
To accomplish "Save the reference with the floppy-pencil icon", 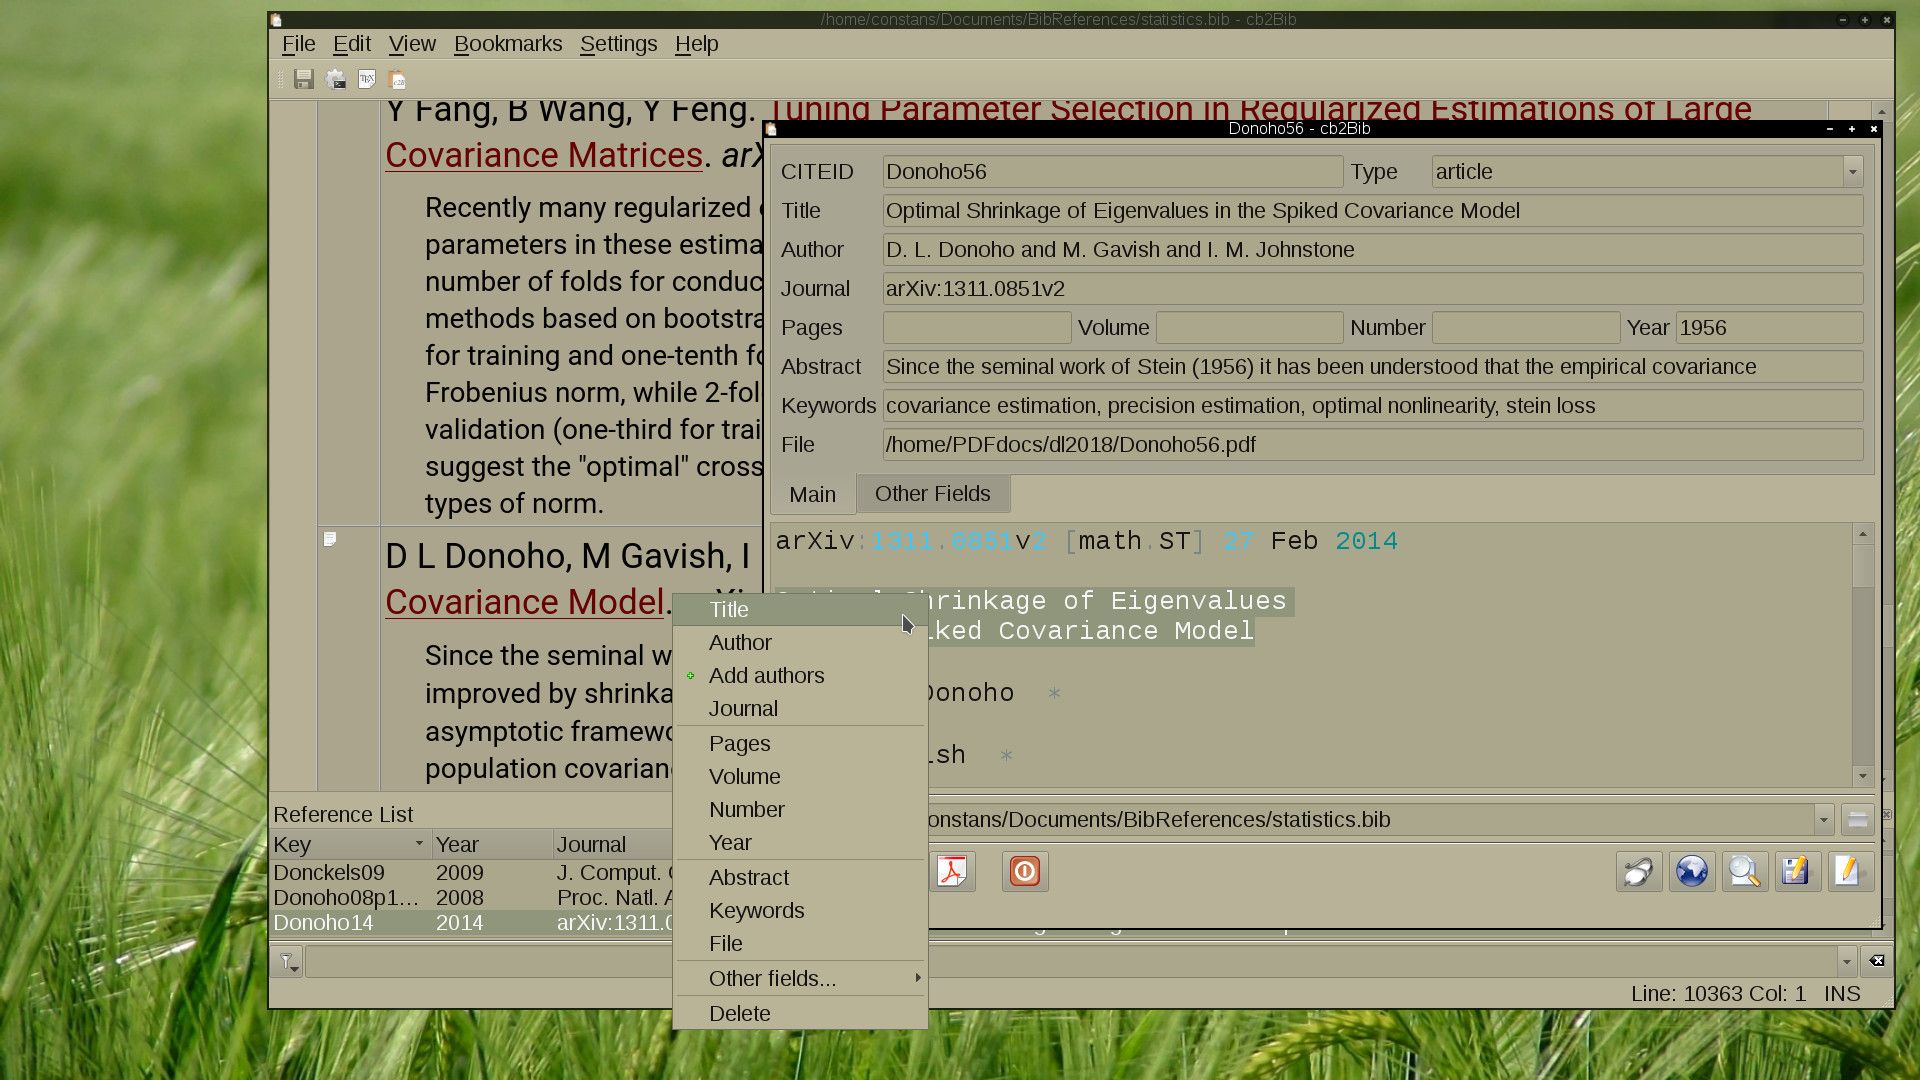I will click(x=1797, y=871).
